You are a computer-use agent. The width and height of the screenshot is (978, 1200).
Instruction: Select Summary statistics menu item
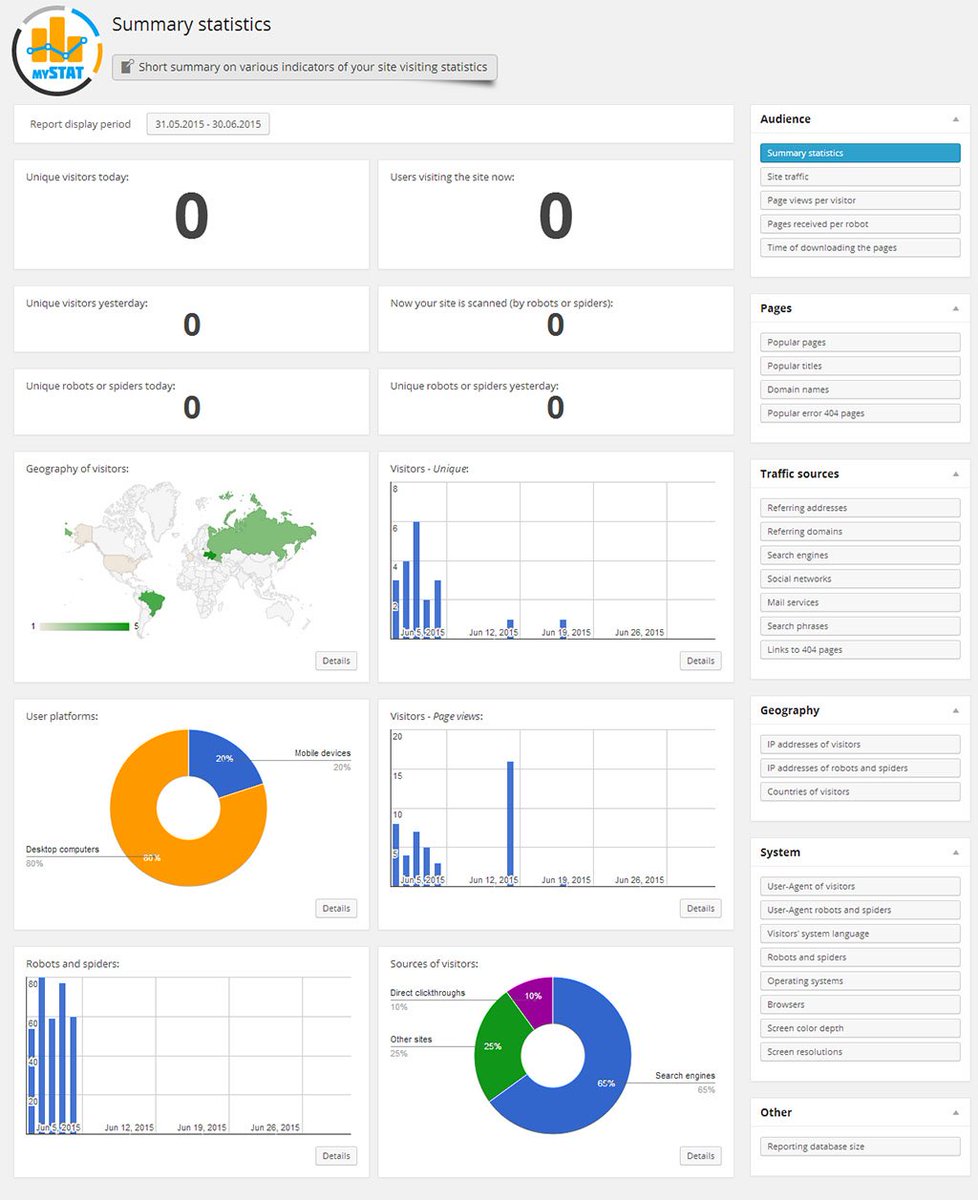click(860, 153)
